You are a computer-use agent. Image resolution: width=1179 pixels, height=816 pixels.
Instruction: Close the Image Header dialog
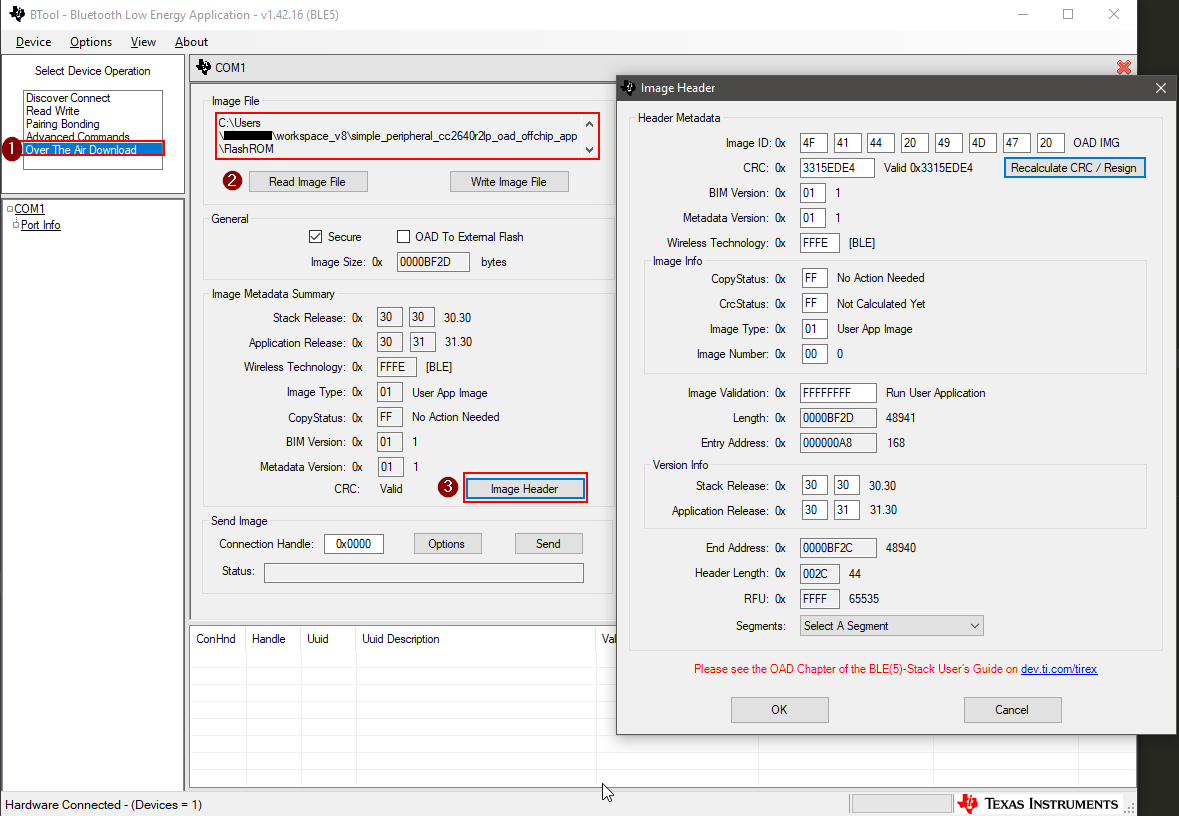pyautogui.click(x=1160, y=88)
